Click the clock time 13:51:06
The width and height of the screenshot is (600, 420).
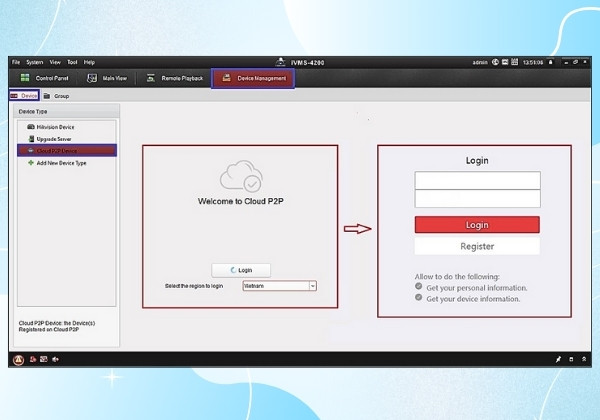pyautogui.click(x=533, y=62)
